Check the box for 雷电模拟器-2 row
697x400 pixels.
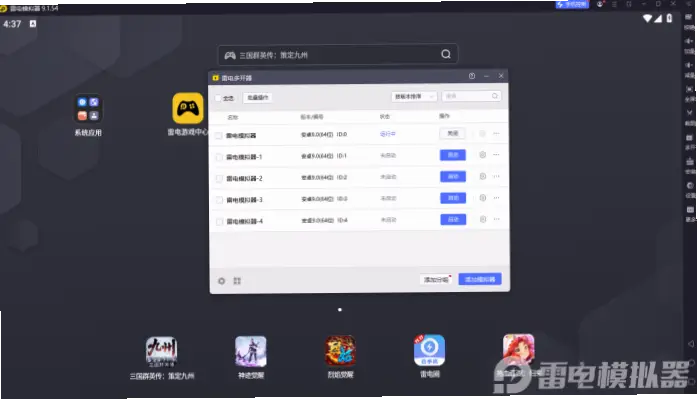[219, 179]
